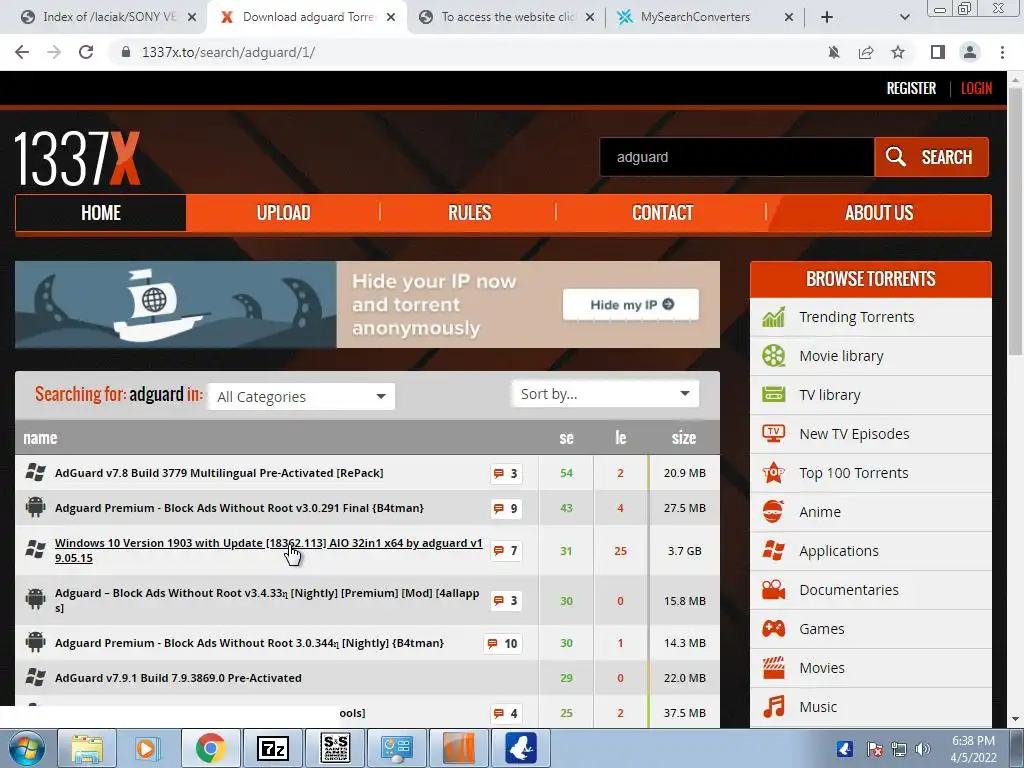1024x768 pixels.
Task: Open AdGuard v7.8 Build 3779 Multilingual torrent
Action: pos(219,473)
